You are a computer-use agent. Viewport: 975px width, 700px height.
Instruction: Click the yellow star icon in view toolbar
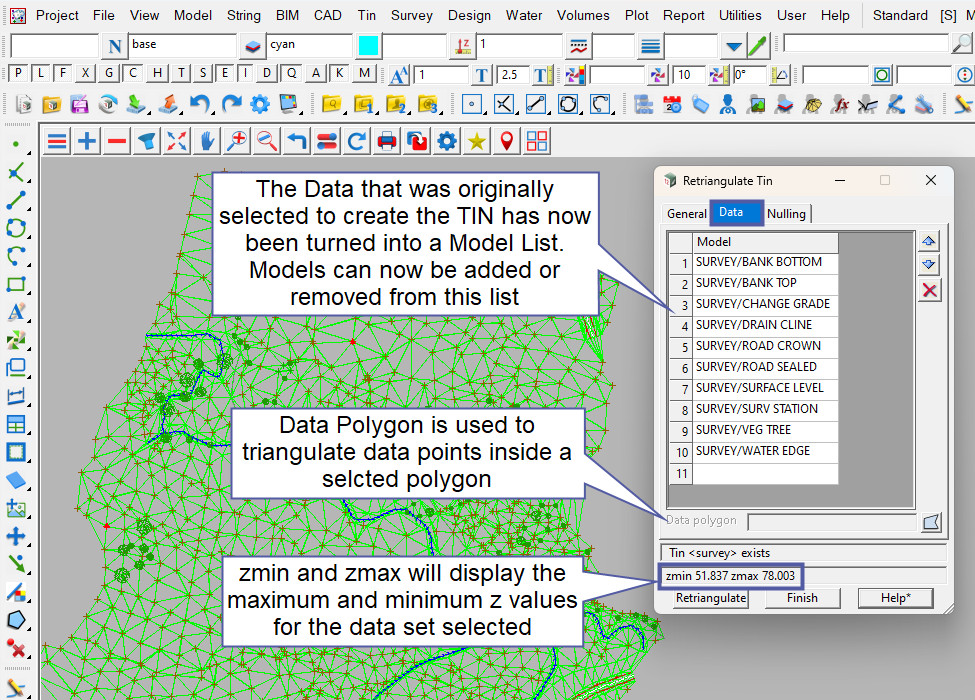(477, 141)
